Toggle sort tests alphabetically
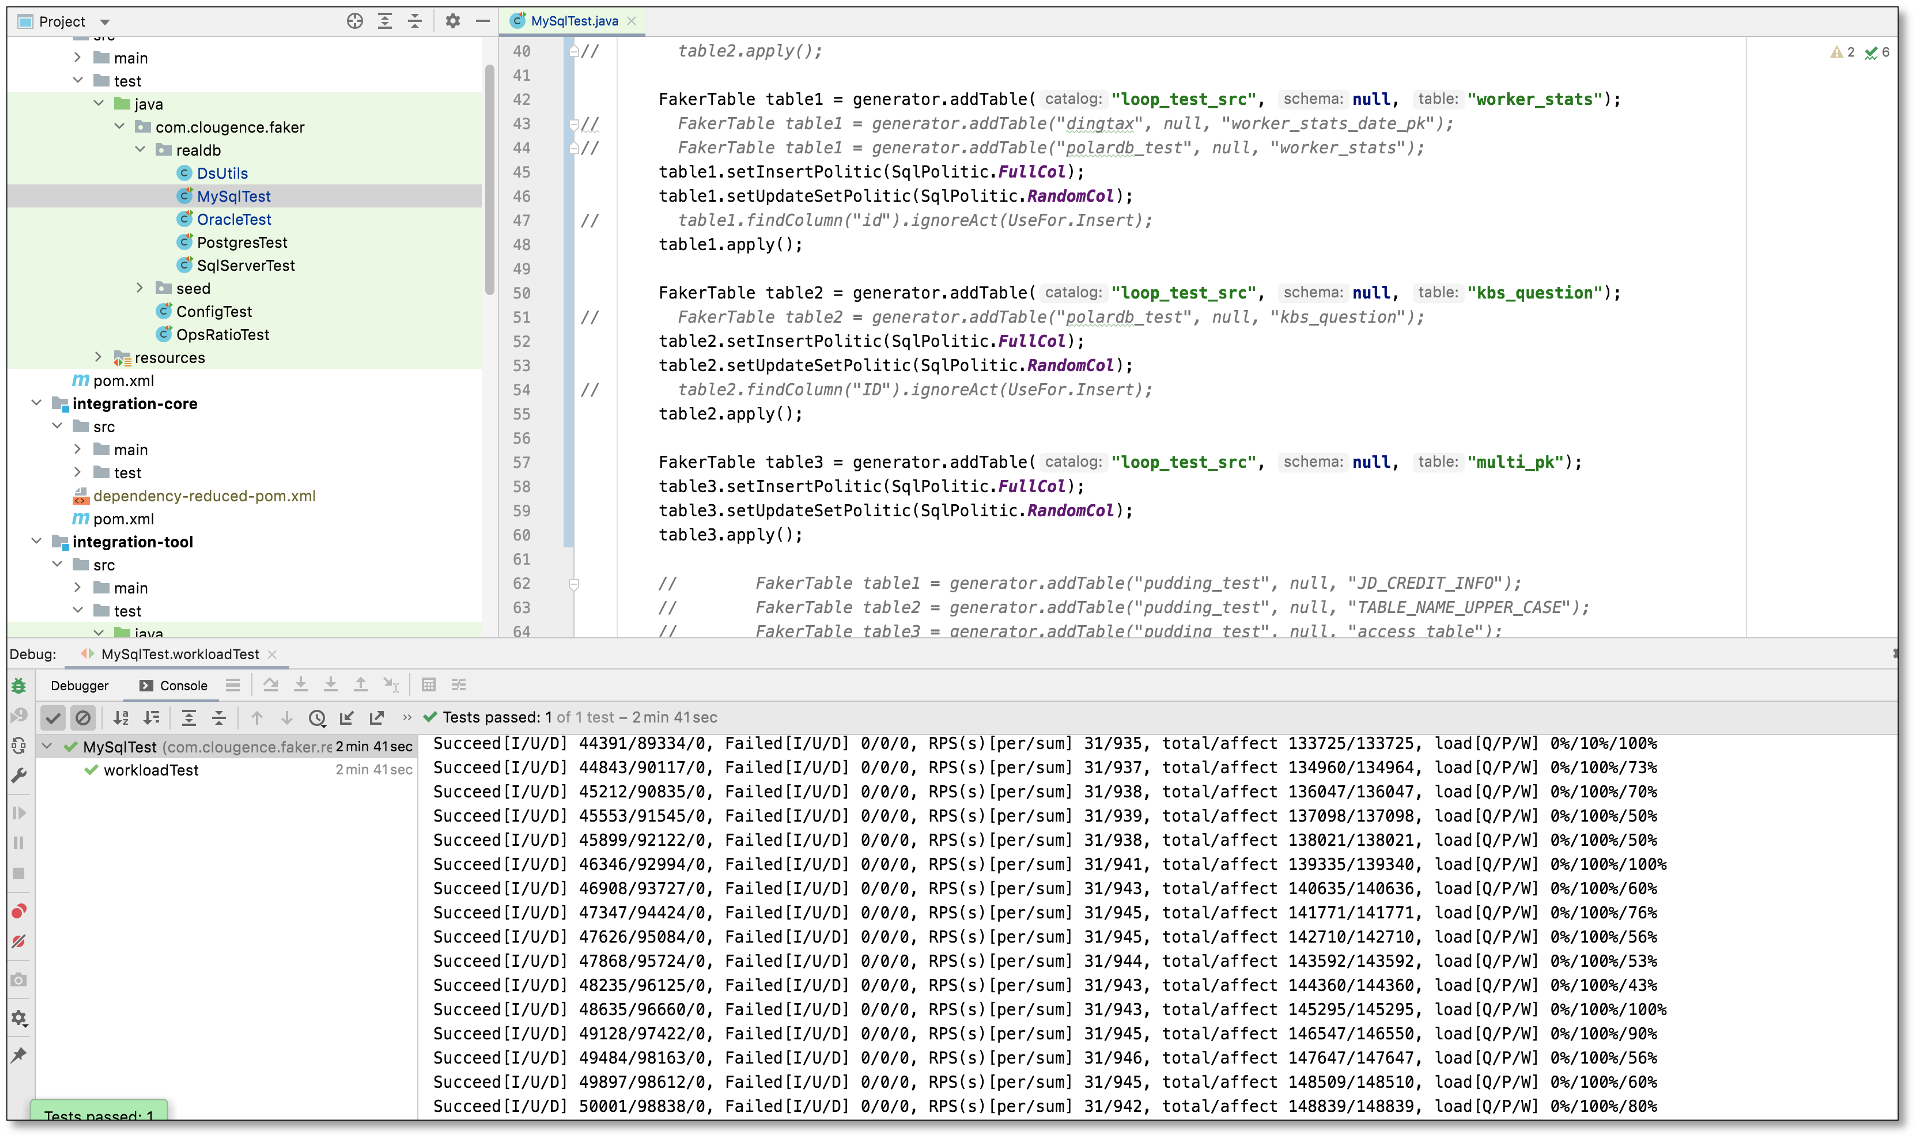The height and width of the screenshot is (1140, 1916). pyautogui.click(x=121, y=718)
